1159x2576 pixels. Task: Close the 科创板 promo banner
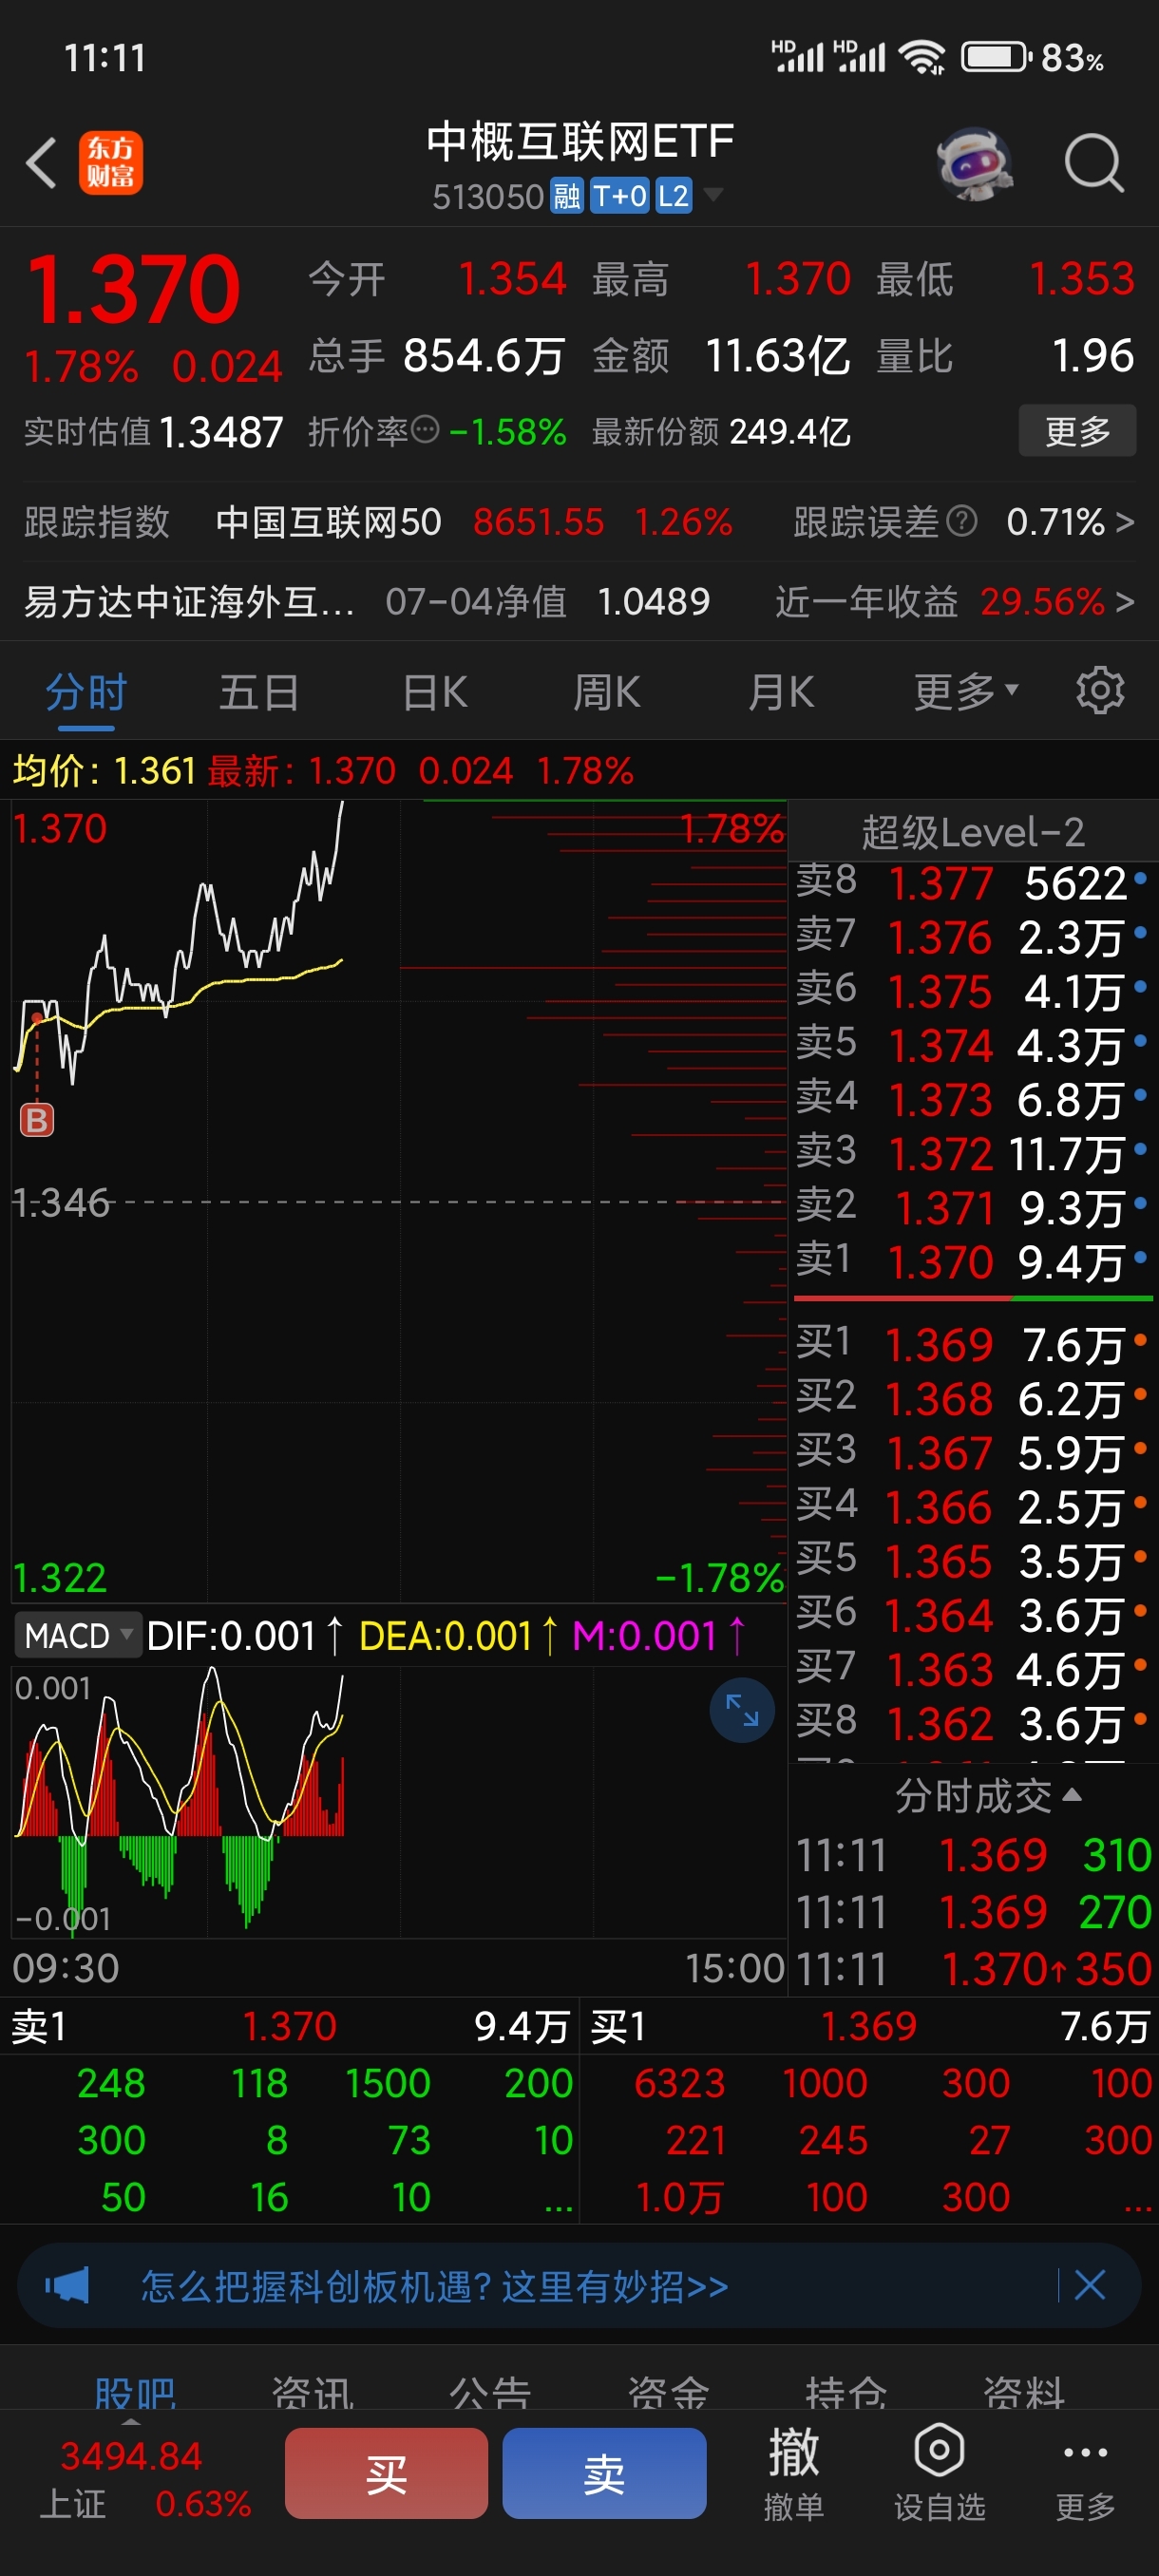[1090, 2285]
